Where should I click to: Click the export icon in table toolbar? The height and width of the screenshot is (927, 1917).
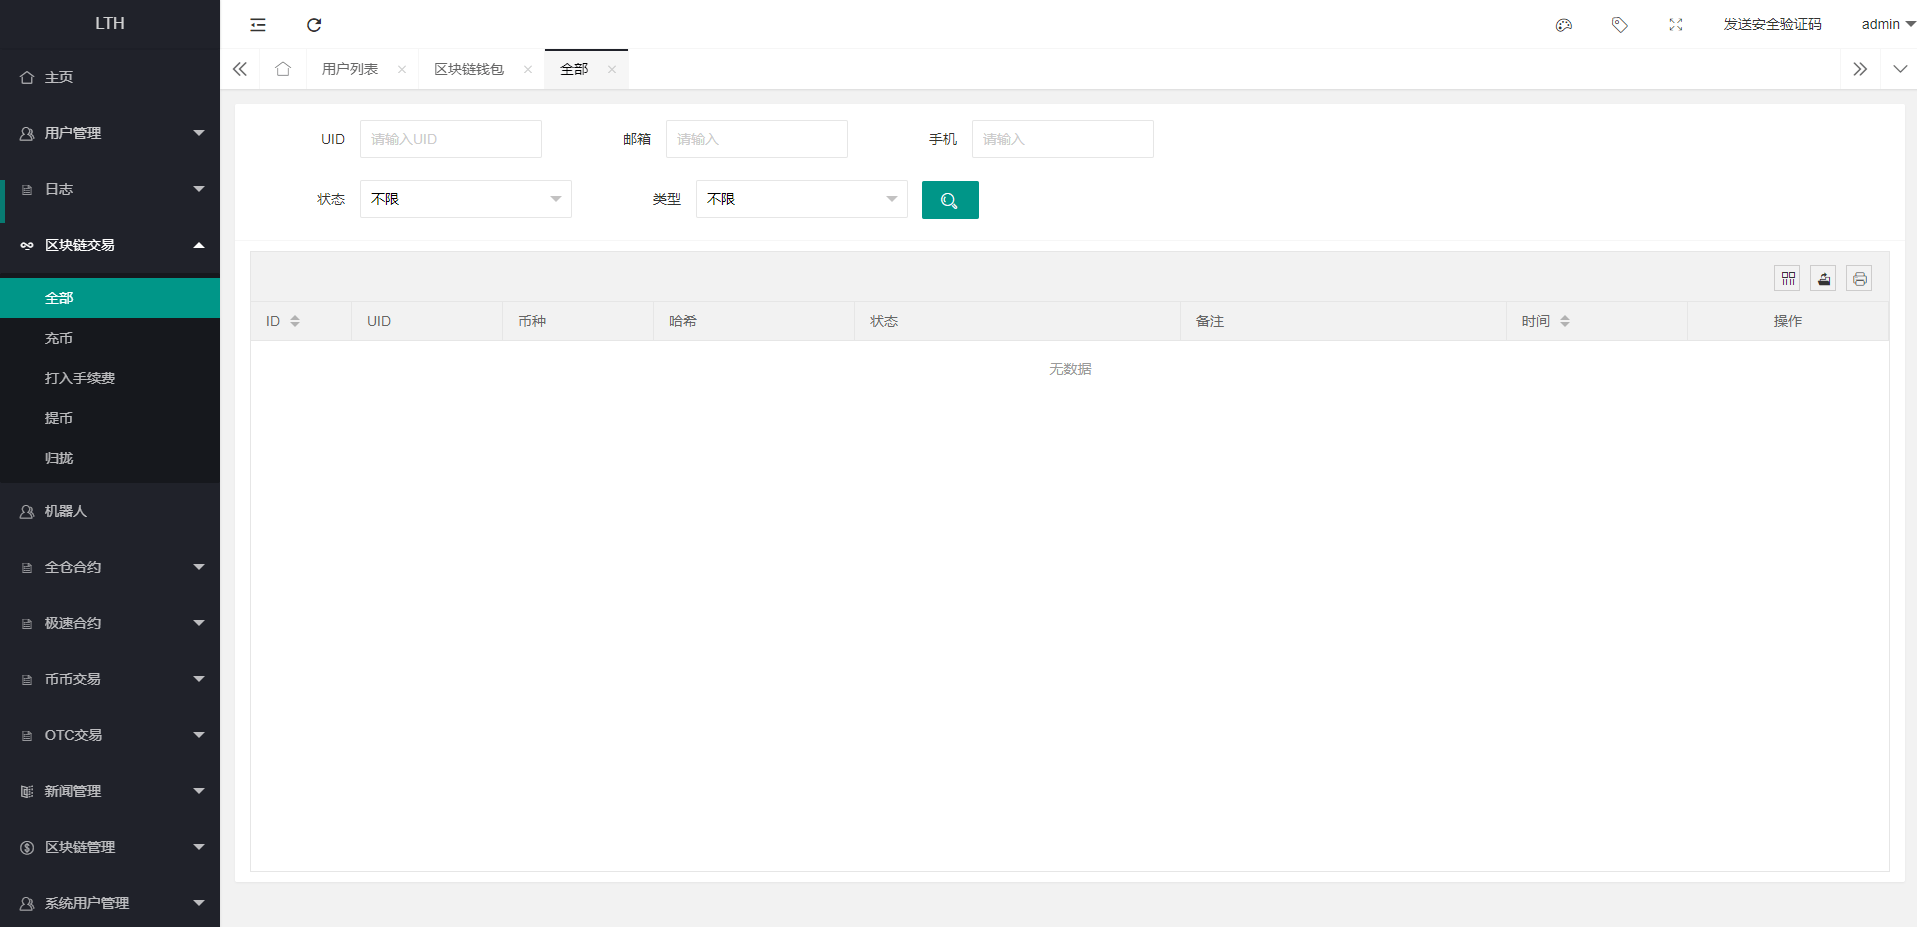point(1824,279)
